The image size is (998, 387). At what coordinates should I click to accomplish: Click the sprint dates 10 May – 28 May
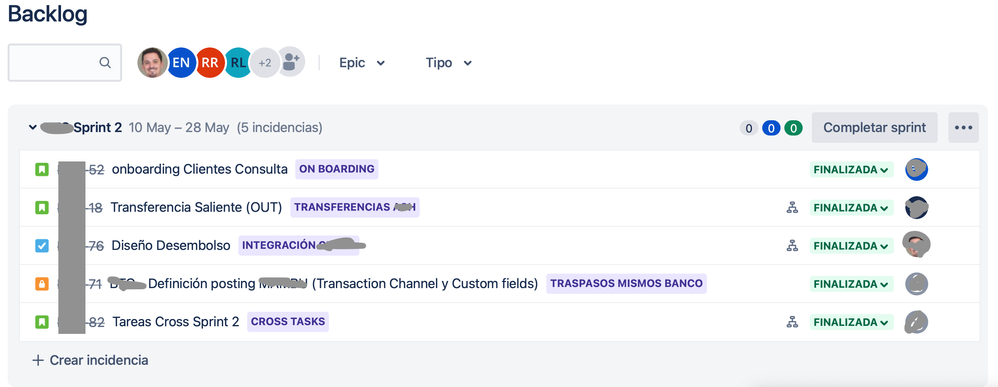pos(179,127)
